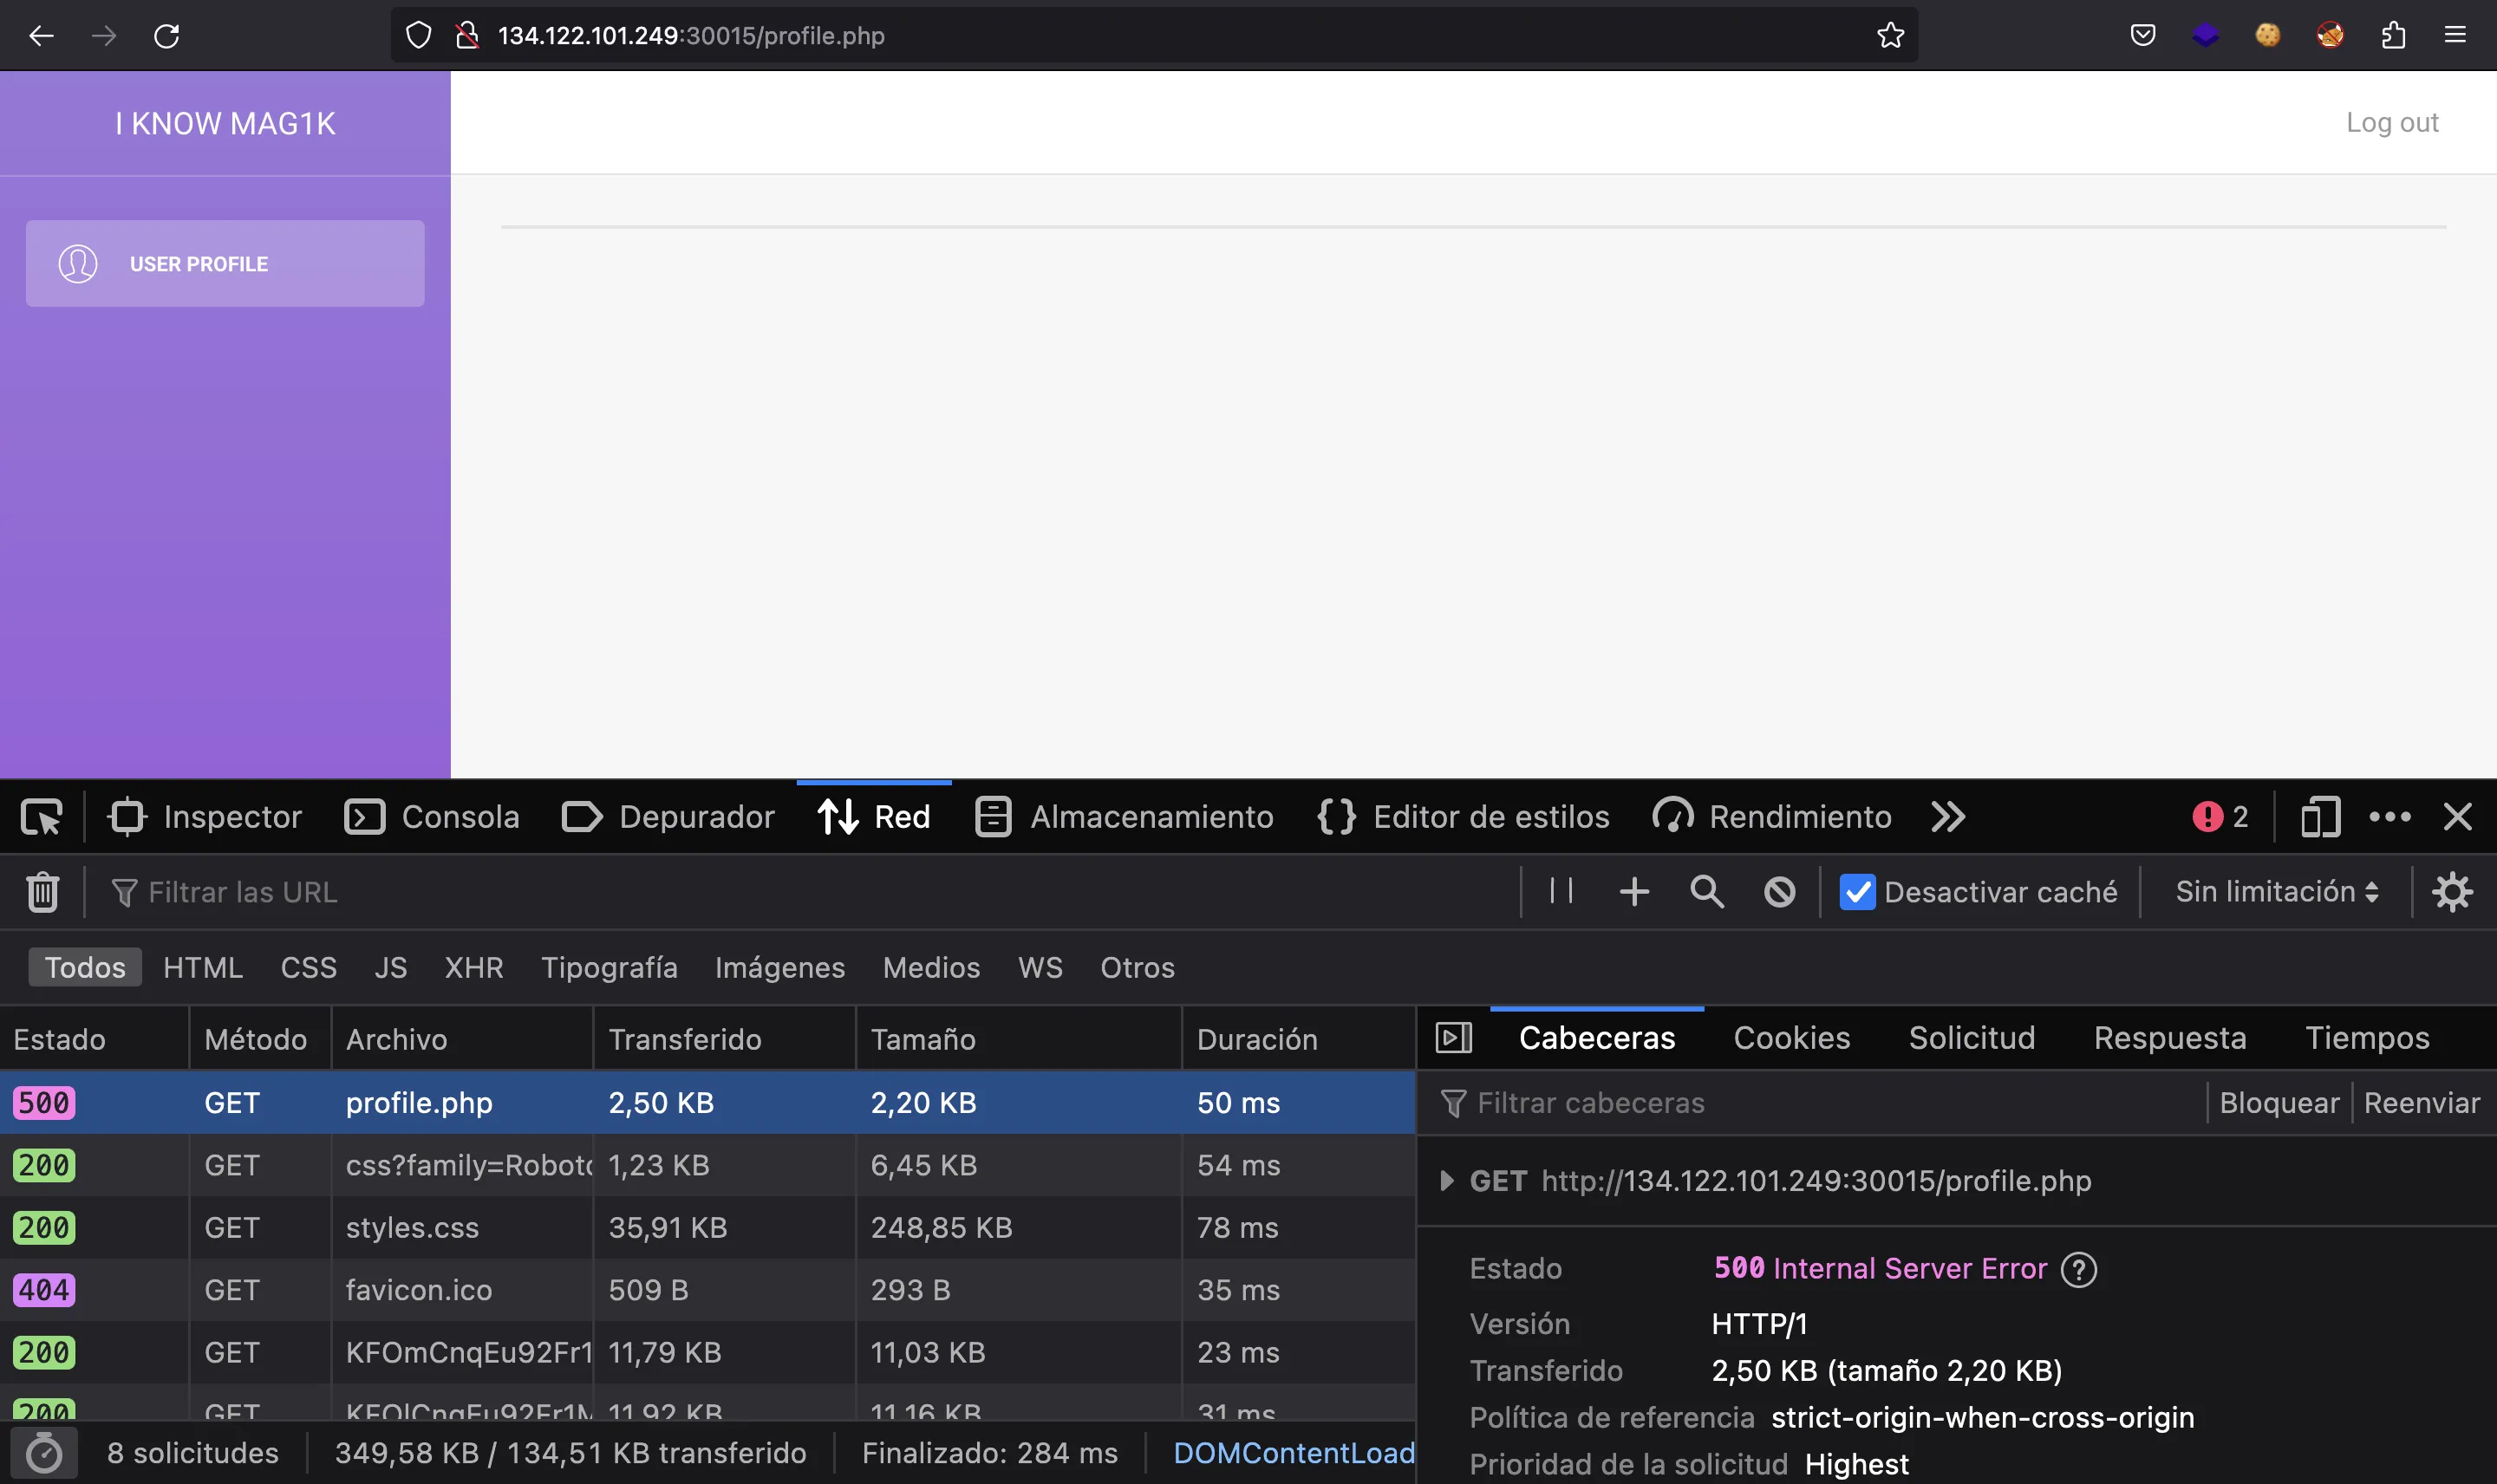Bookmark page with star icon
Image resolution: width=2497 pixels, height=1484 pixels.
coord(1890,36)
